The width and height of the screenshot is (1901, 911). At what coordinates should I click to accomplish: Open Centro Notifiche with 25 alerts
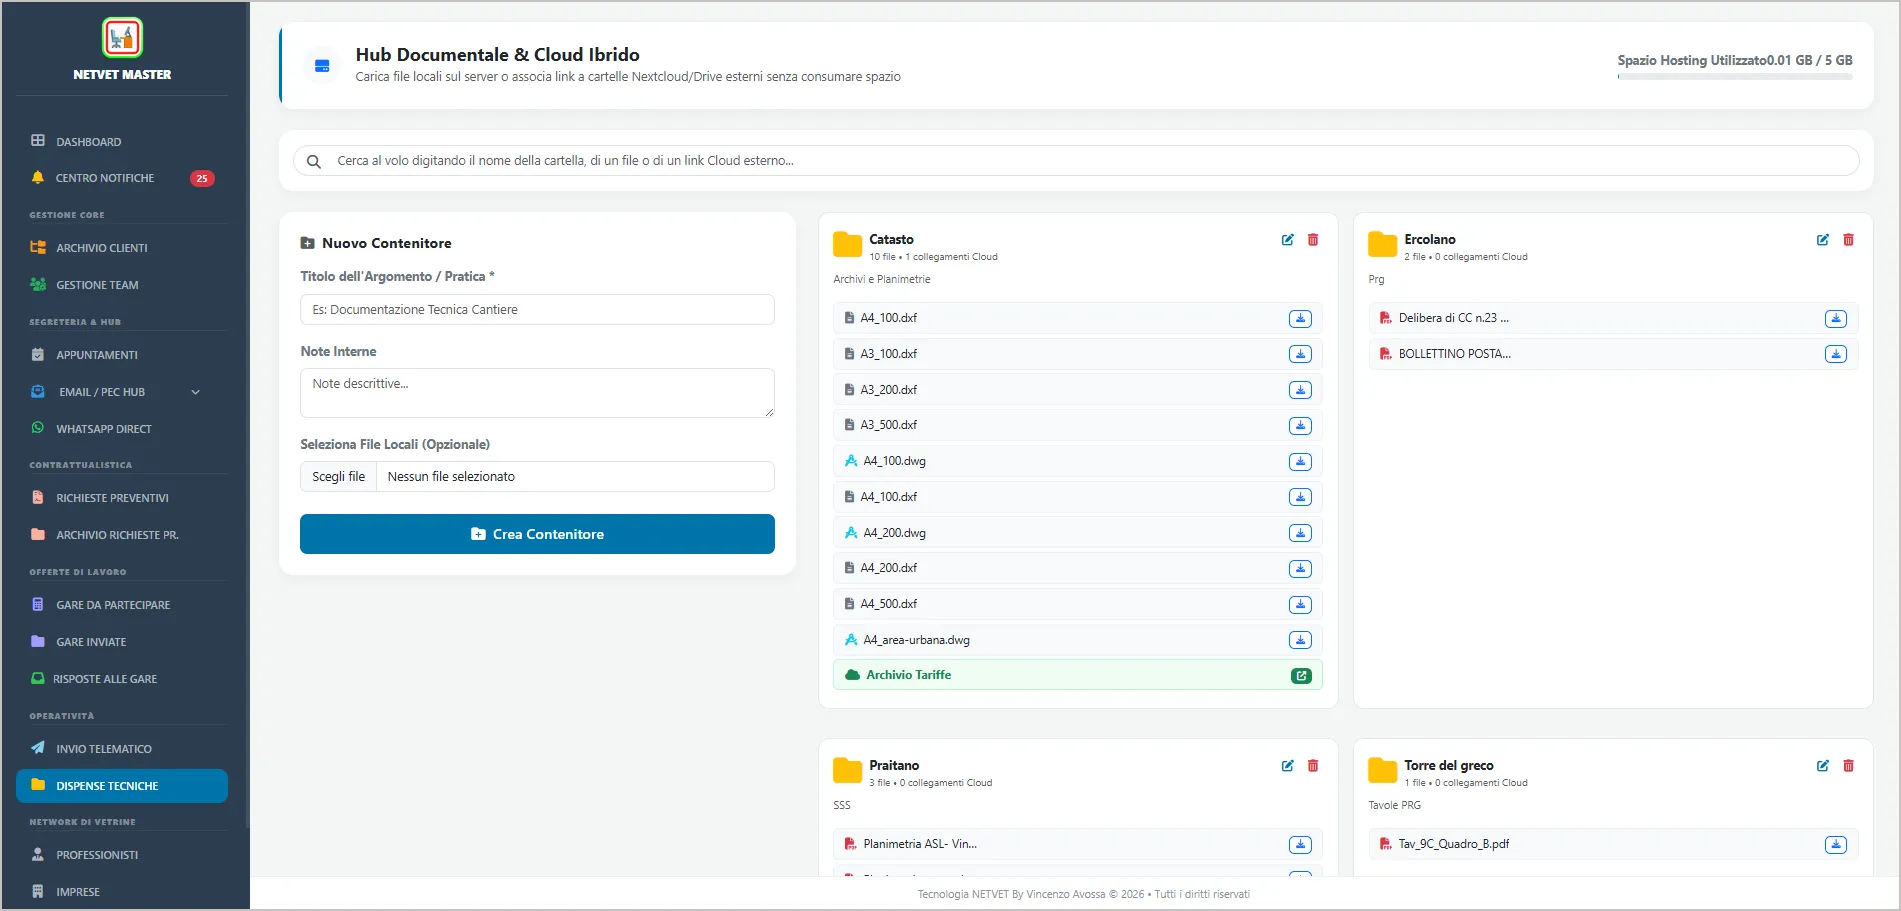pyautogui.click(x=122, y=178)
